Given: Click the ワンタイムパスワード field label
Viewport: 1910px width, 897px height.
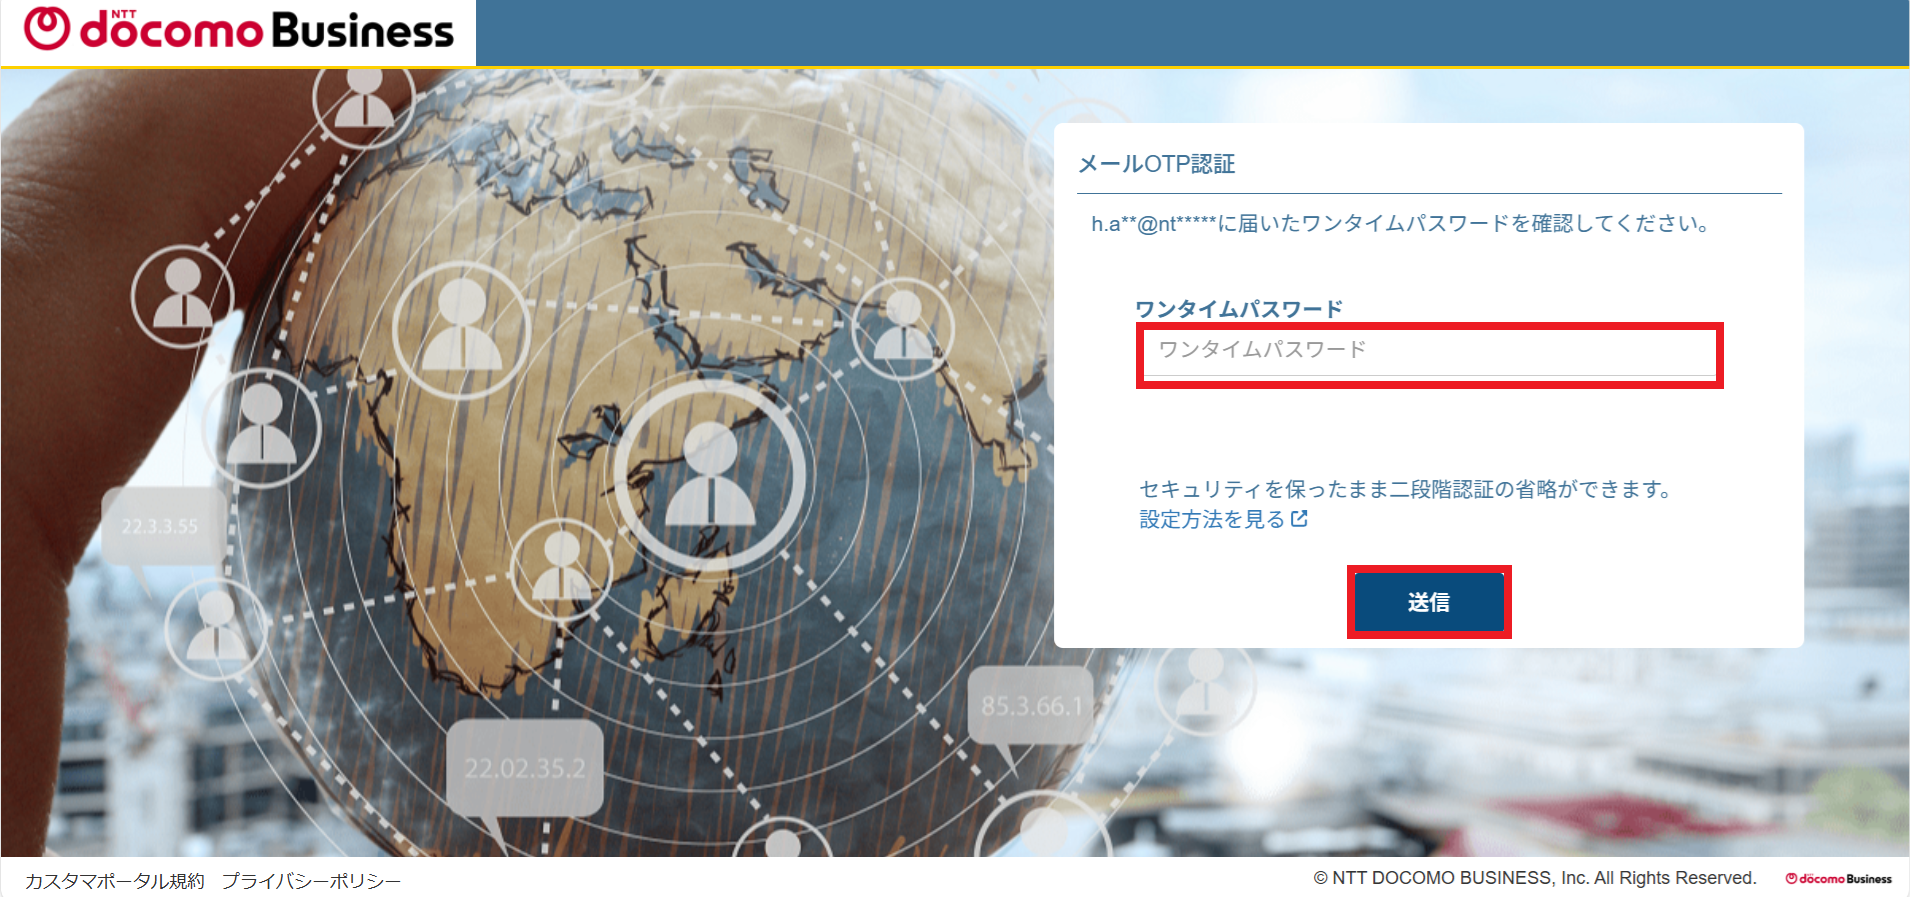Looking at the screenshot, I should (1239, 309).
